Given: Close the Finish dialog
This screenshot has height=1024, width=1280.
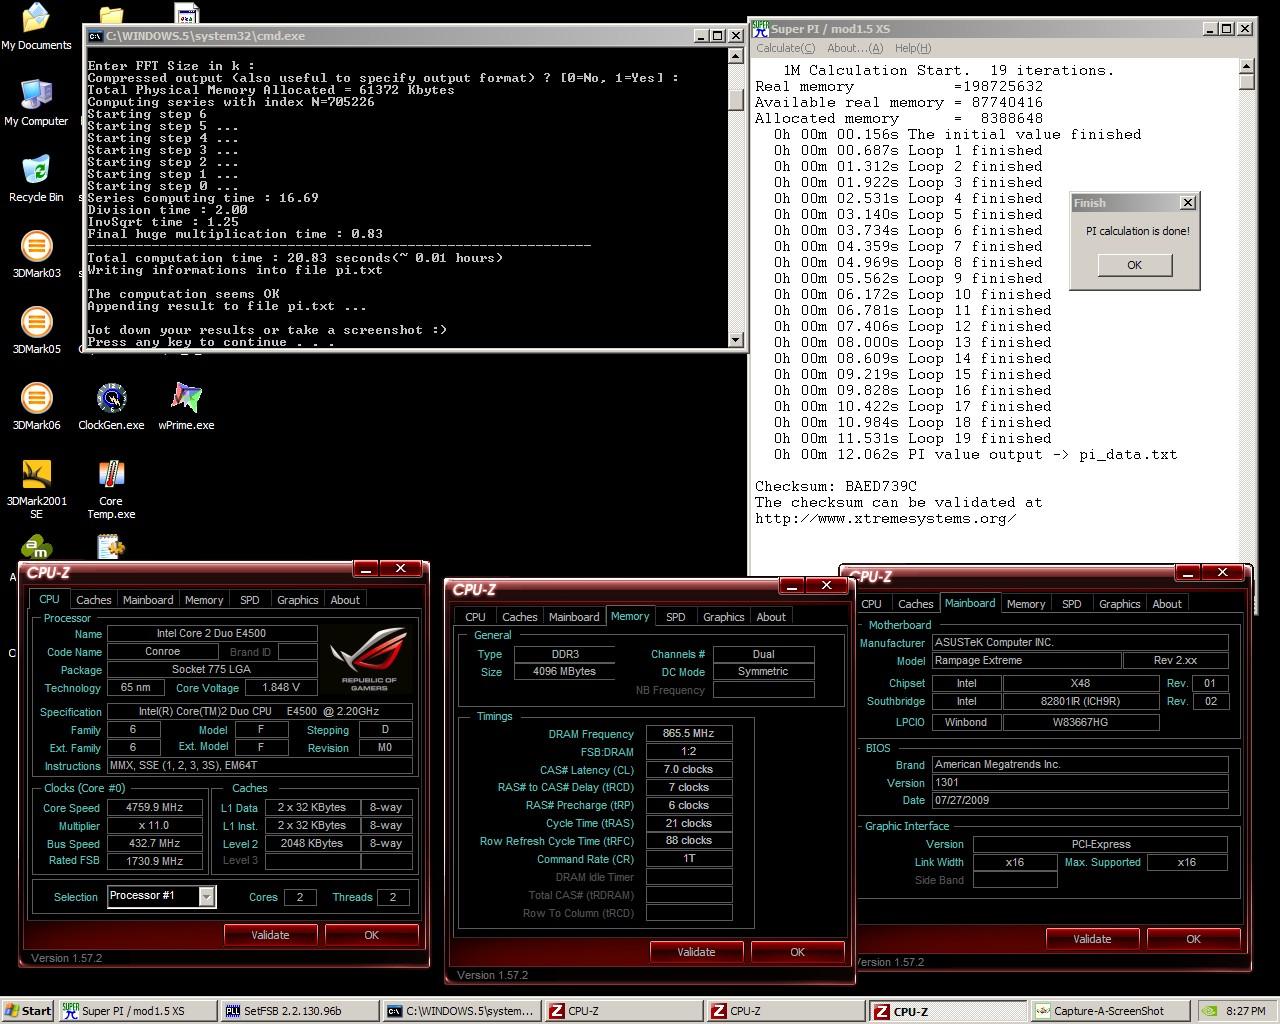Looking at the screenshot, I should tap(1187, 203).
